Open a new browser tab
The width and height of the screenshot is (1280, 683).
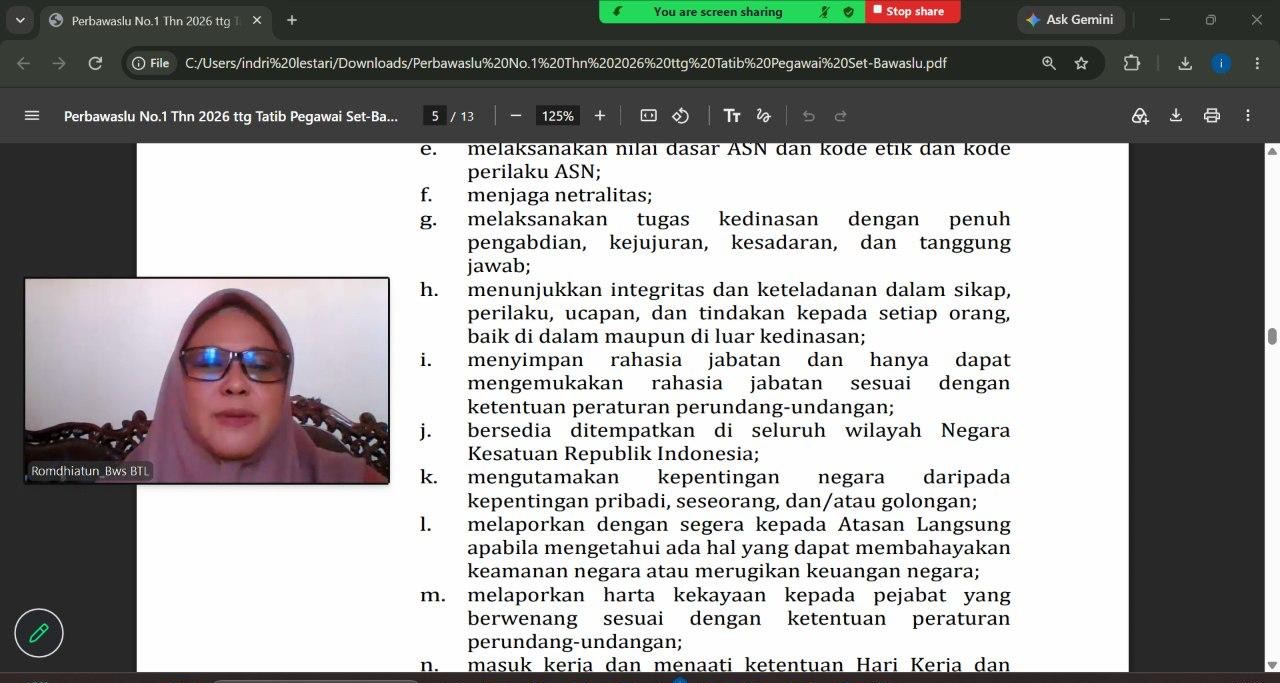[292, 20]
